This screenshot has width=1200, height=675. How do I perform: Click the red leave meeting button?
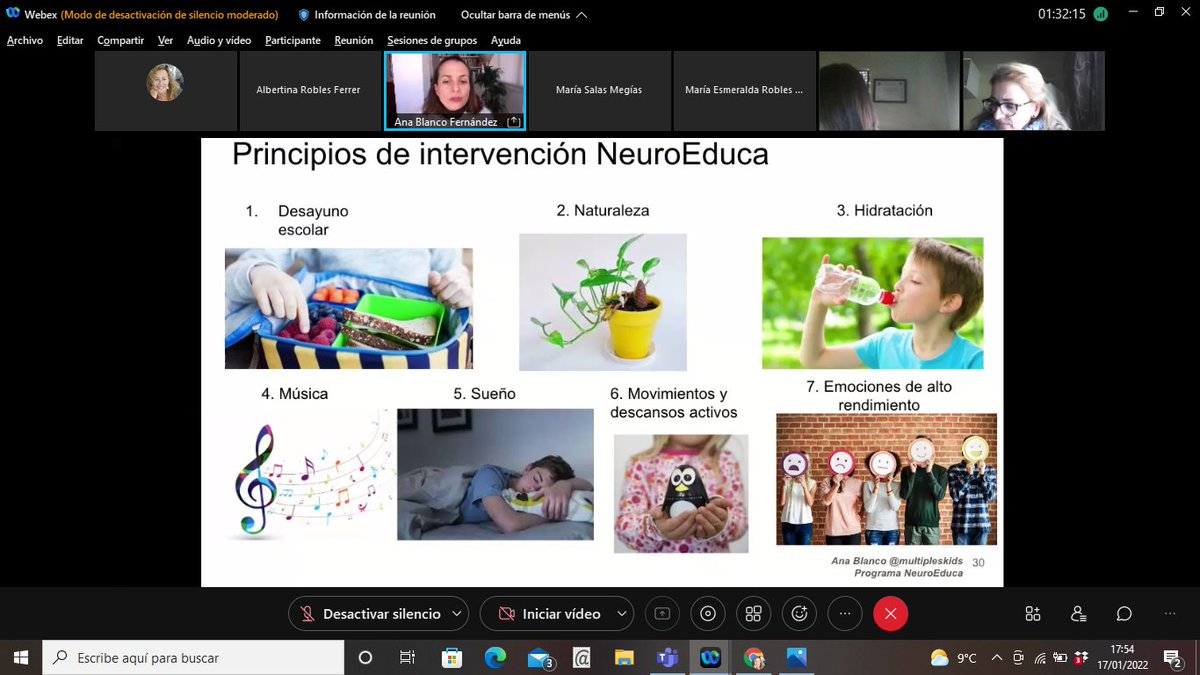[890, 613]
